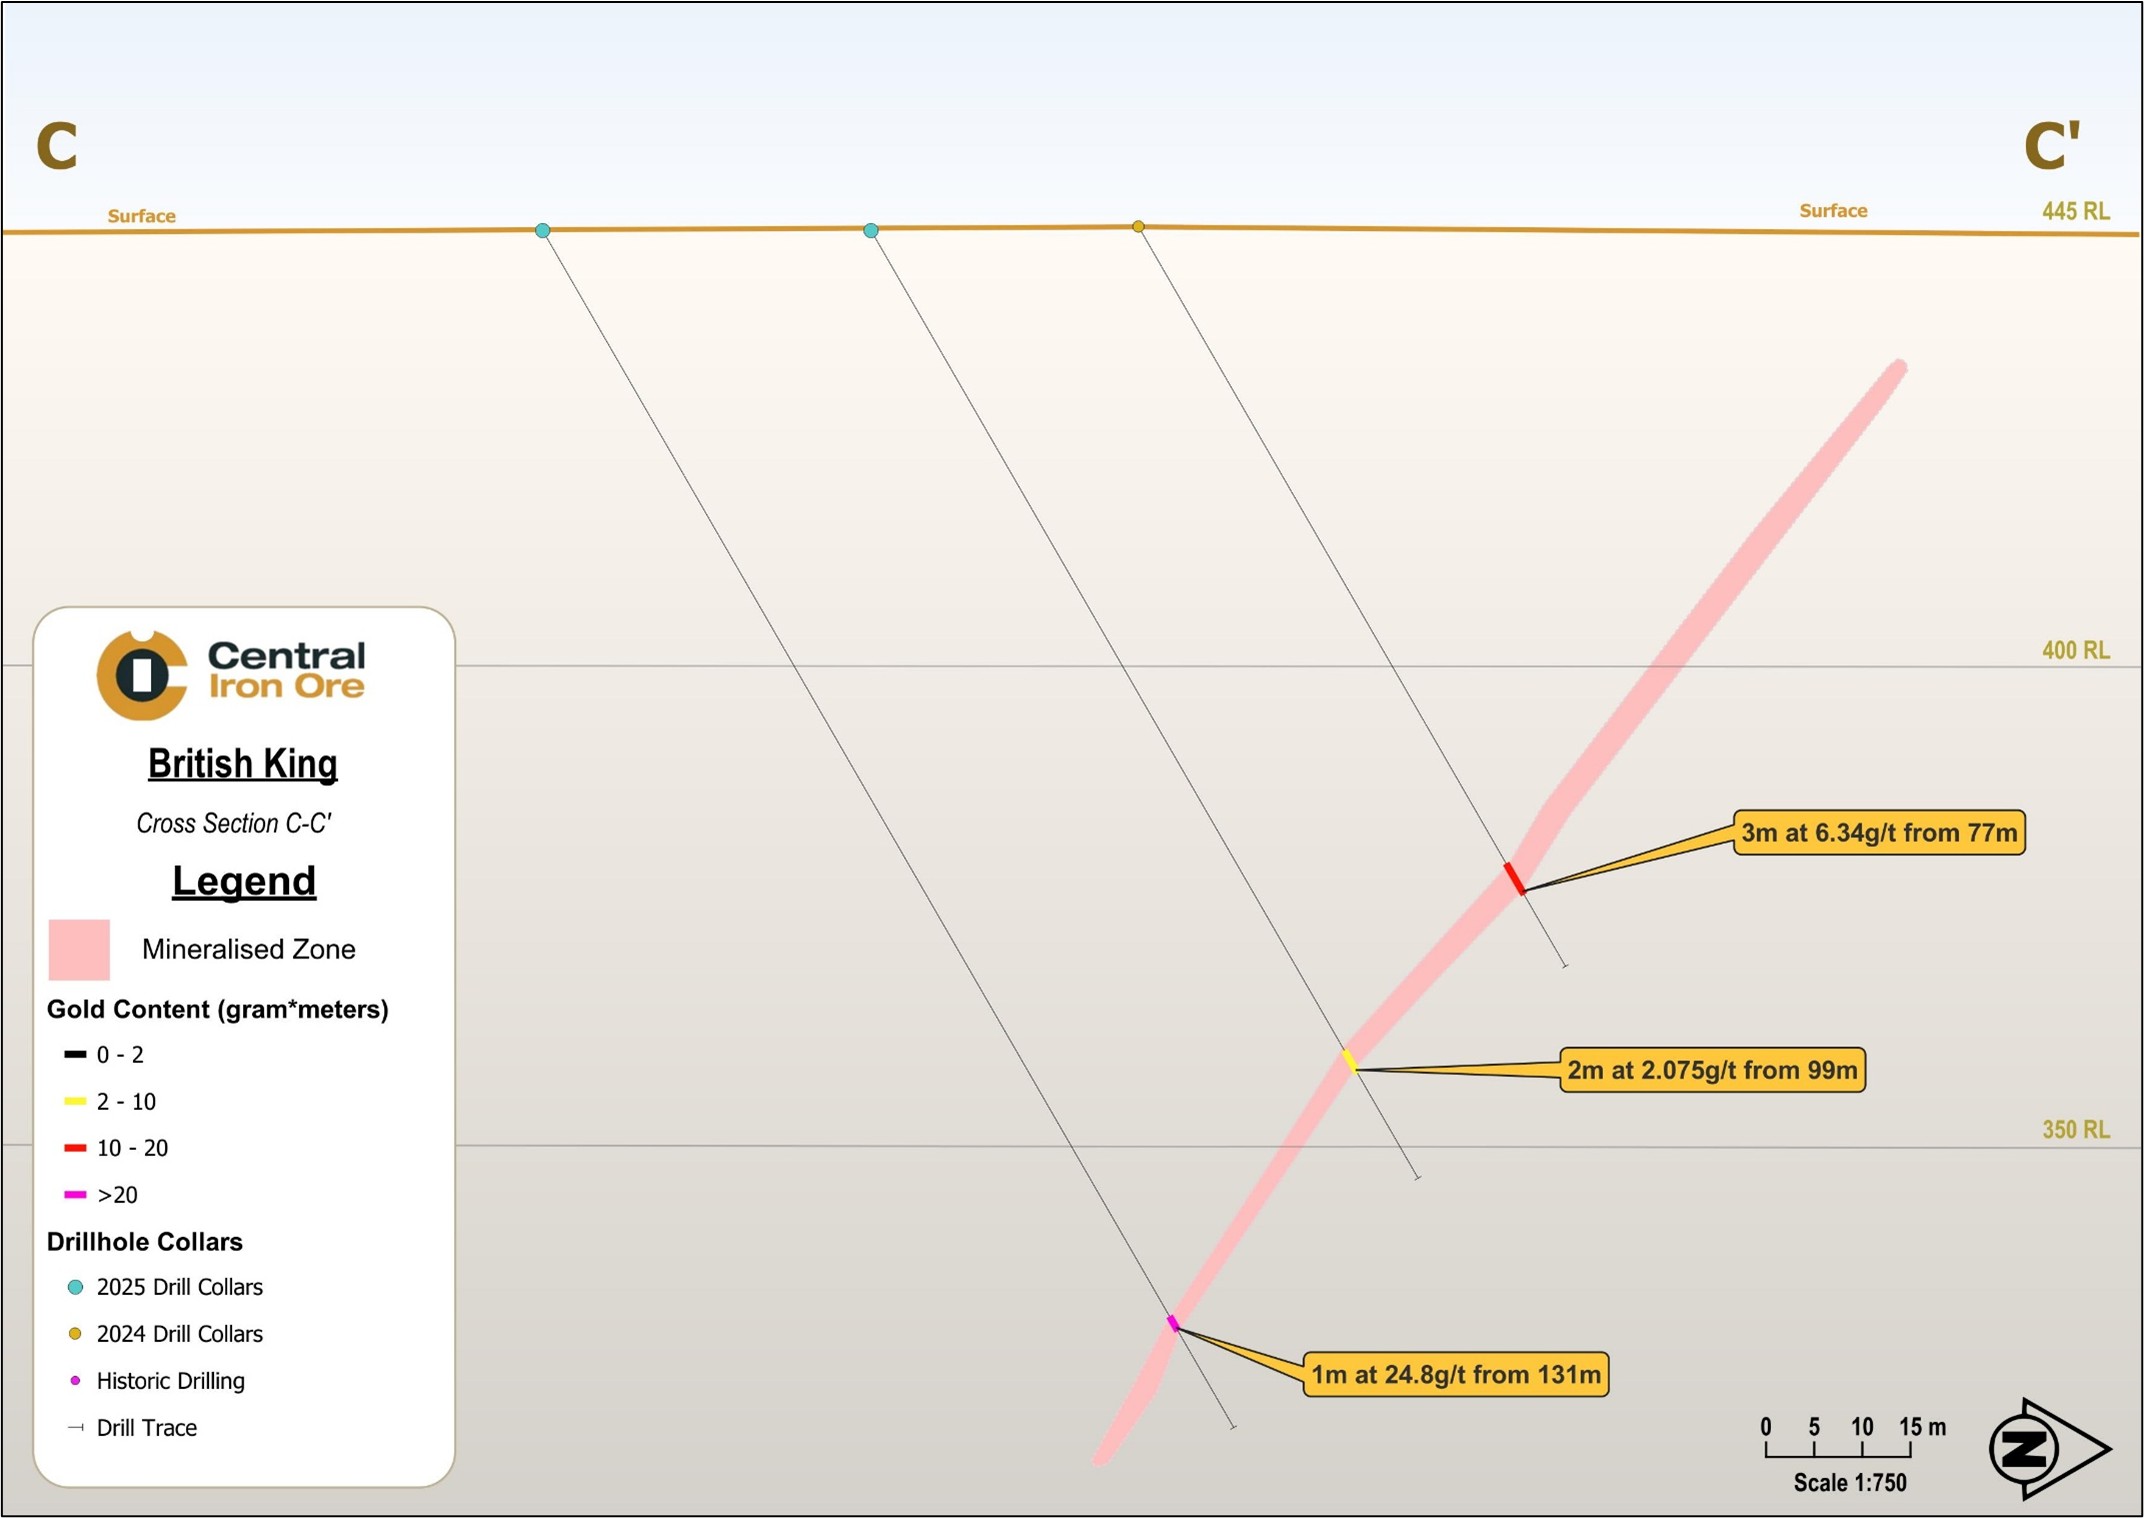The height and width of the screenshot is (1518, 2144).
Task: Click the yellow intercept segment on drill trace
Action: tap(1349, 1060)
